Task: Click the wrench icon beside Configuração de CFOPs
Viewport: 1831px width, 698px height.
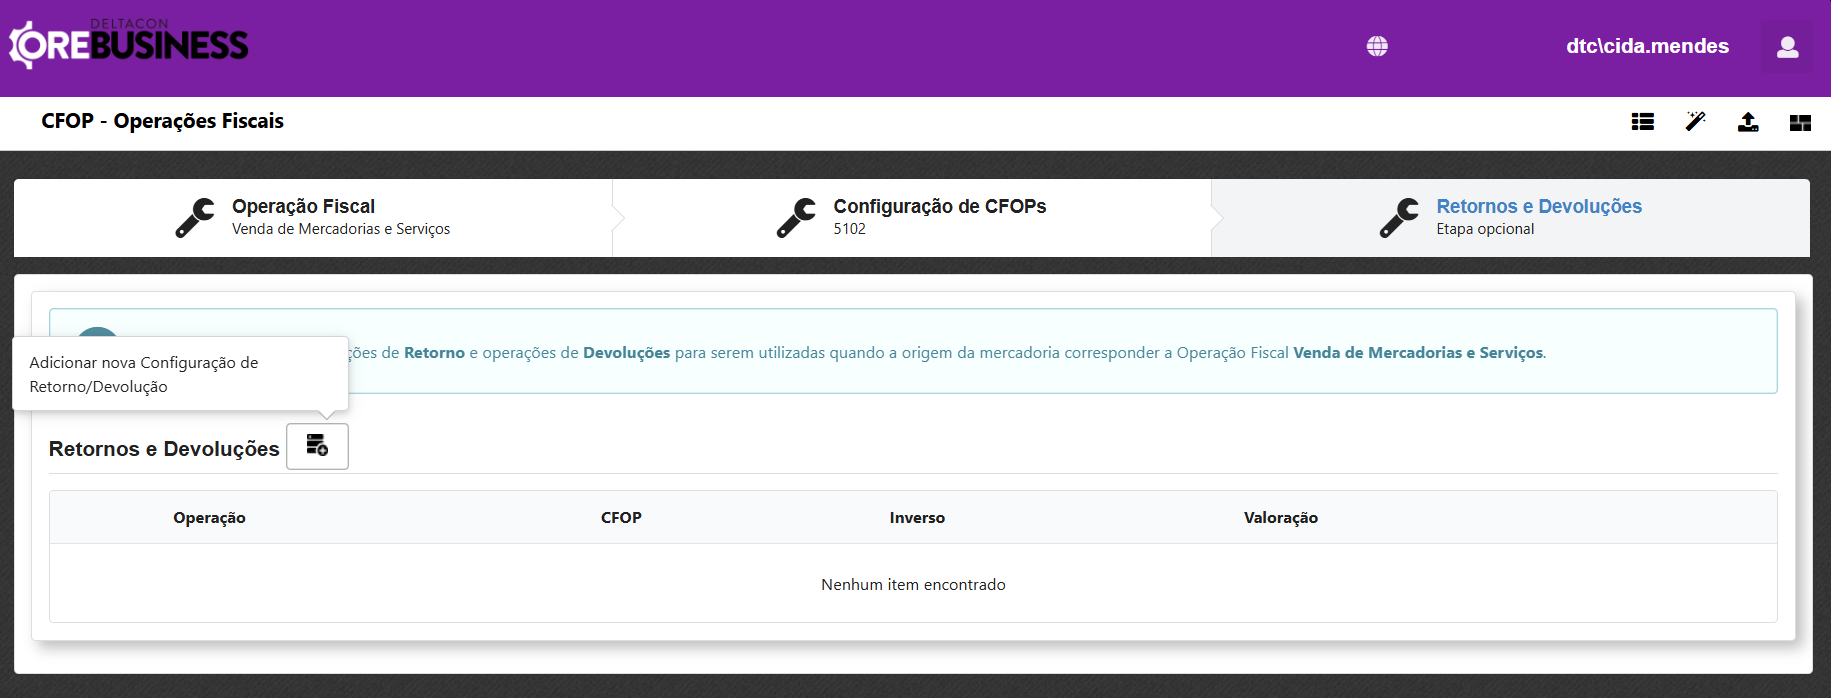Action: (796, 217)
